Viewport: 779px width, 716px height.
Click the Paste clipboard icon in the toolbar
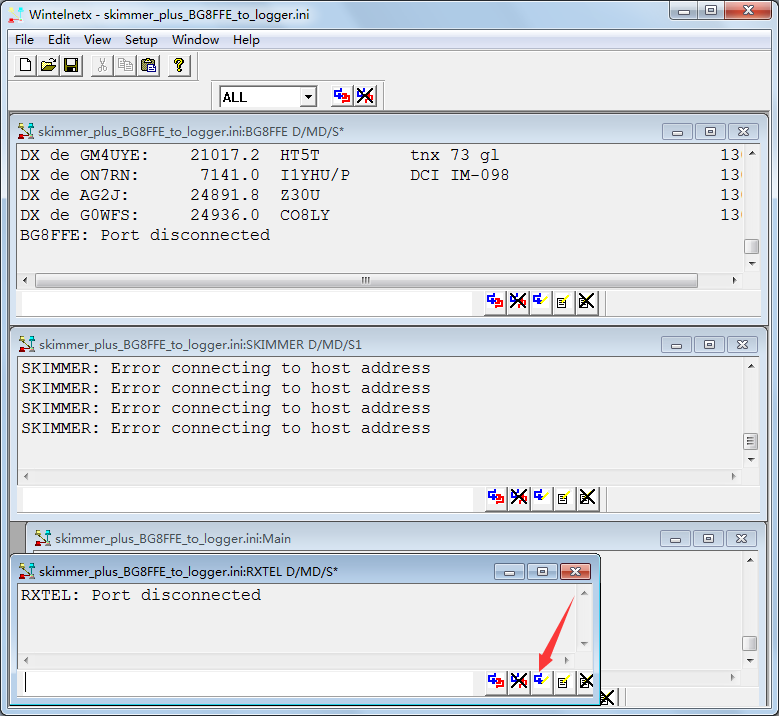pyautogui.click(x=148, y=65)
